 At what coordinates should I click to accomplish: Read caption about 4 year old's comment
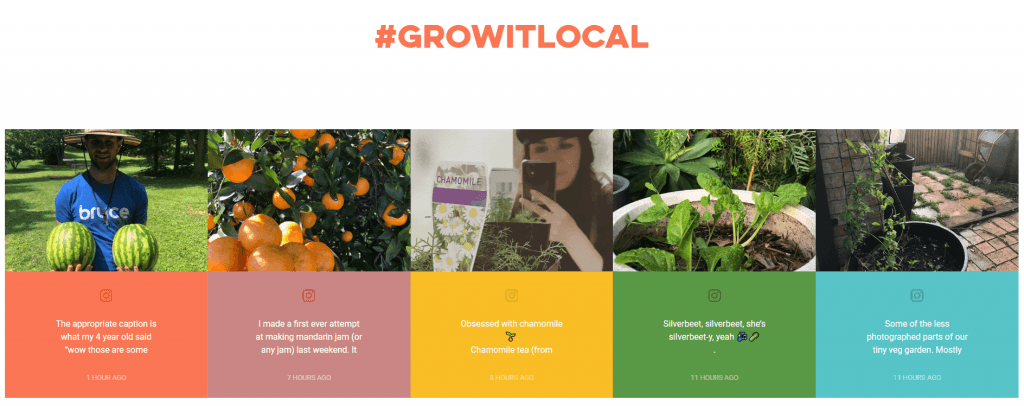[x=106, y=337]
